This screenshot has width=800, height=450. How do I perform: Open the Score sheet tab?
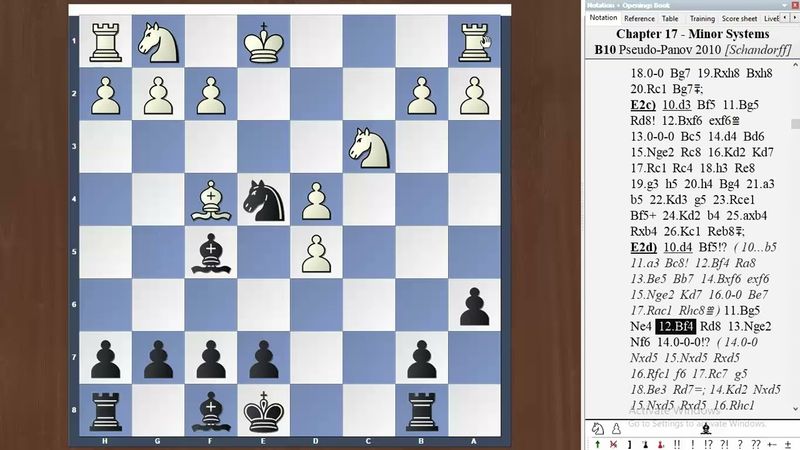[x=738, y=18]
